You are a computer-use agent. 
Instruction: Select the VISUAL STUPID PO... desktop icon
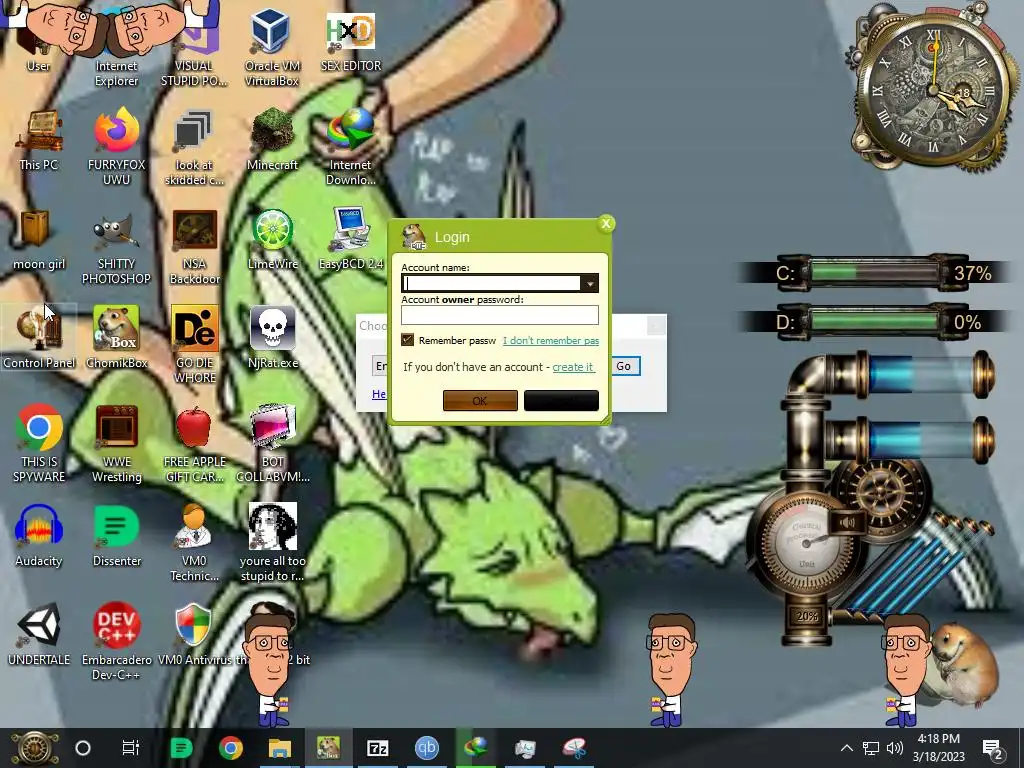pos(194,47)
